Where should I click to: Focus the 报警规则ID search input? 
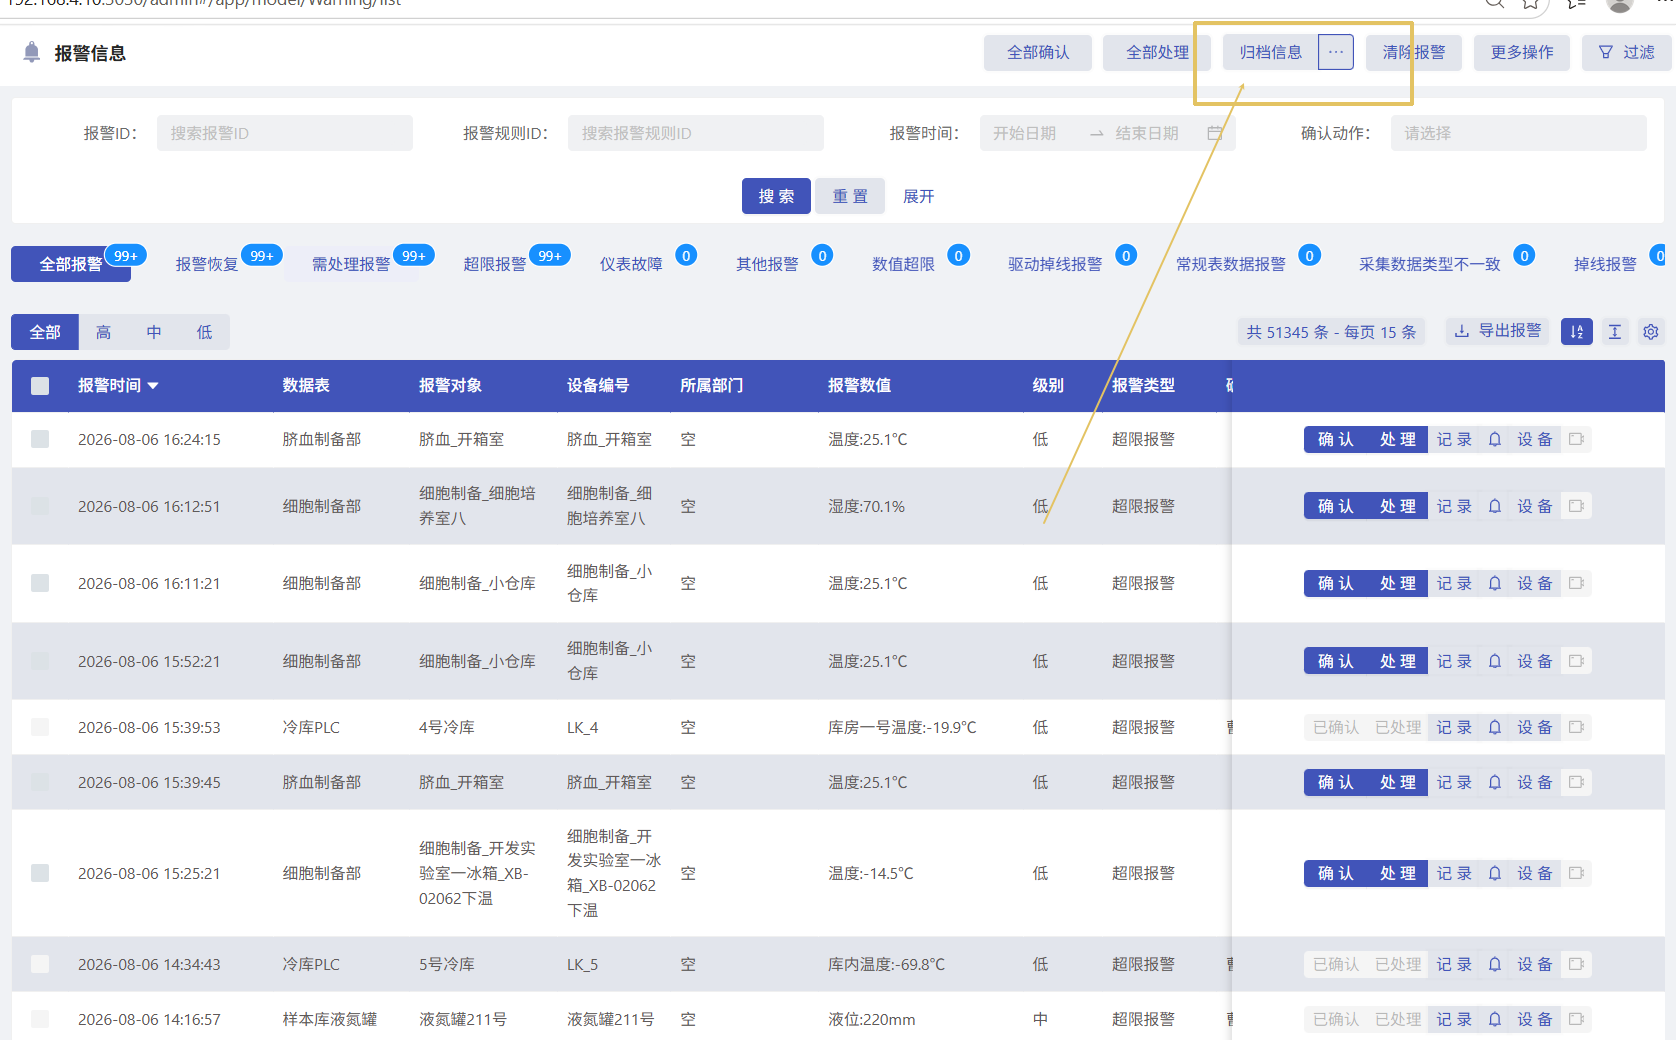coord(696,133)
